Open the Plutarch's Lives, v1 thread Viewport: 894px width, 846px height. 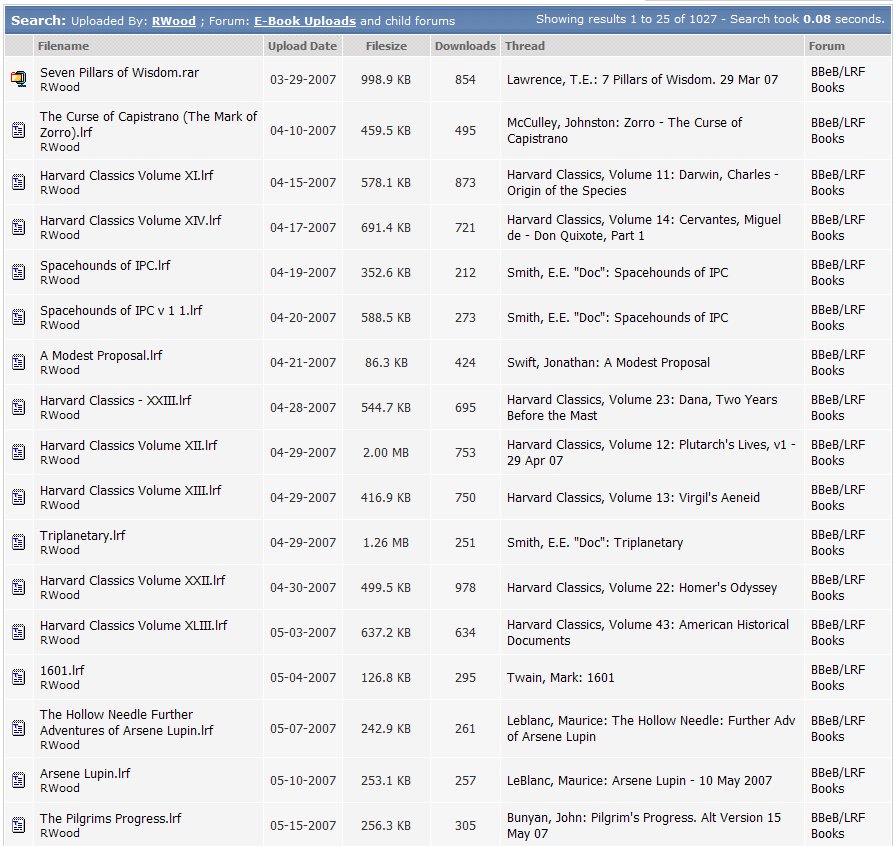pyautogui.click(x=651, y=453)
